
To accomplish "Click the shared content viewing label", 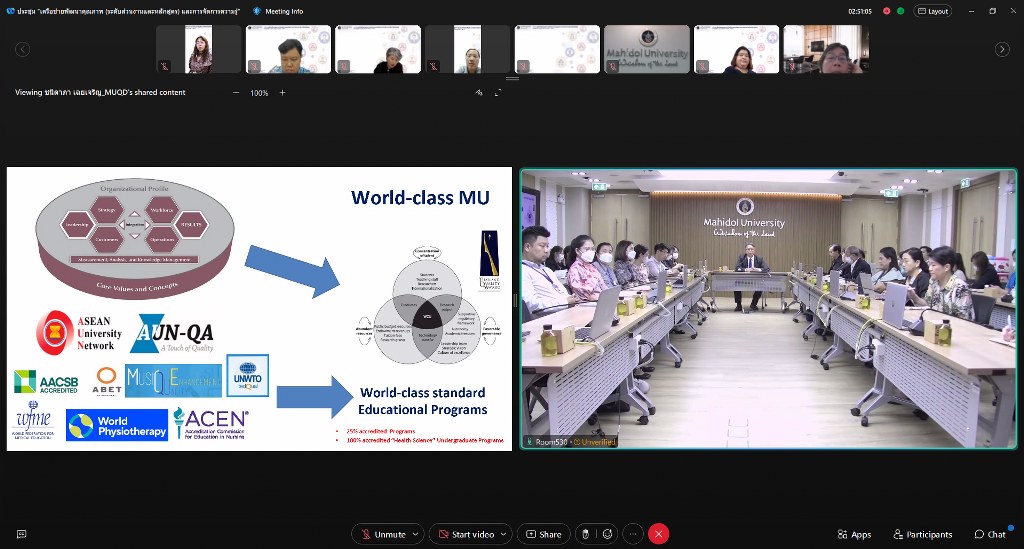I will (x=100, y=93).
